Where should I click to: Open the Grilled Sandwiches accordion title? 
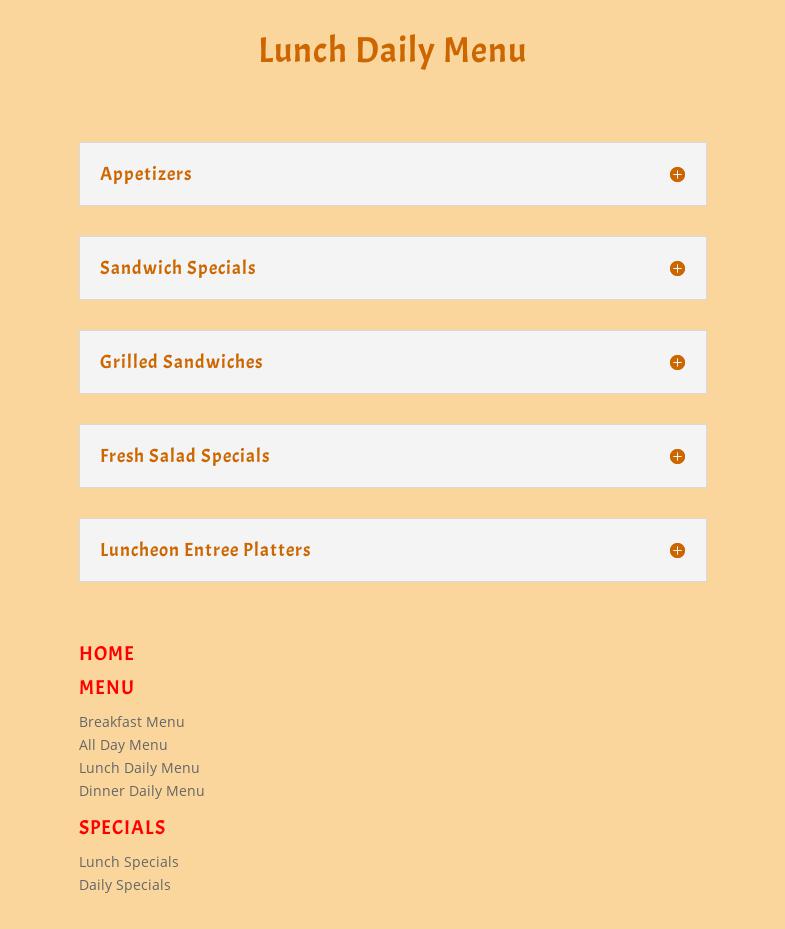click(181, 362)
